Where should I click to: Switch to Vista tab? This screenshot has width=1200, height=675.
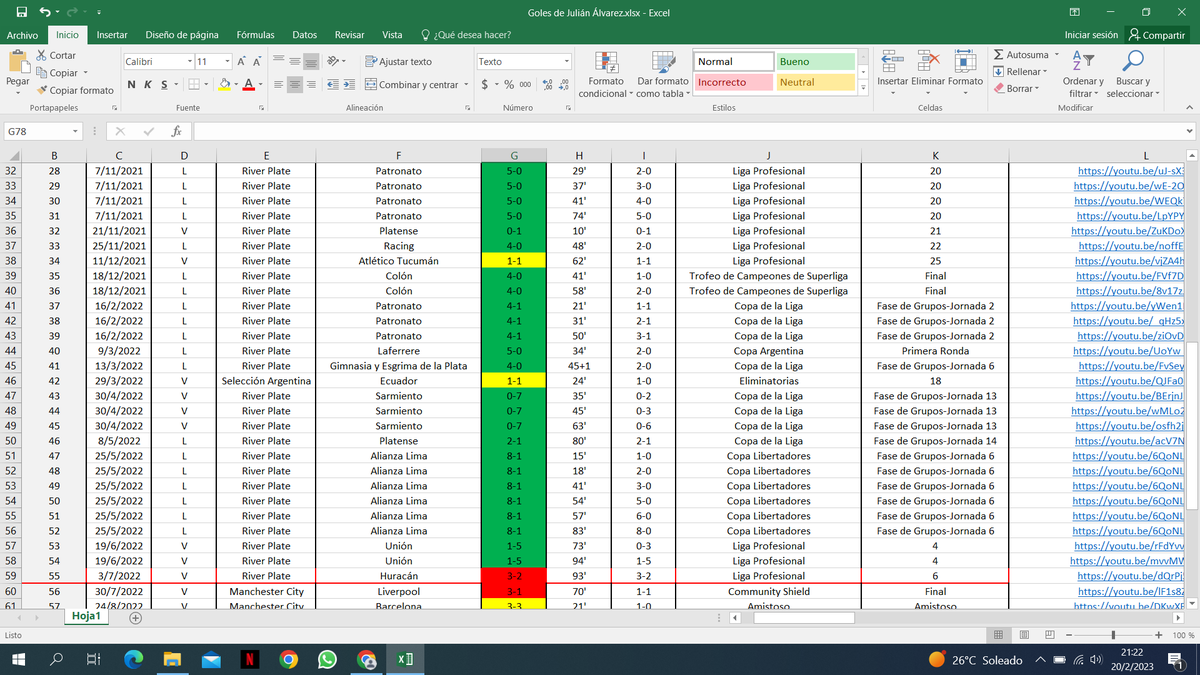point(392,35)
